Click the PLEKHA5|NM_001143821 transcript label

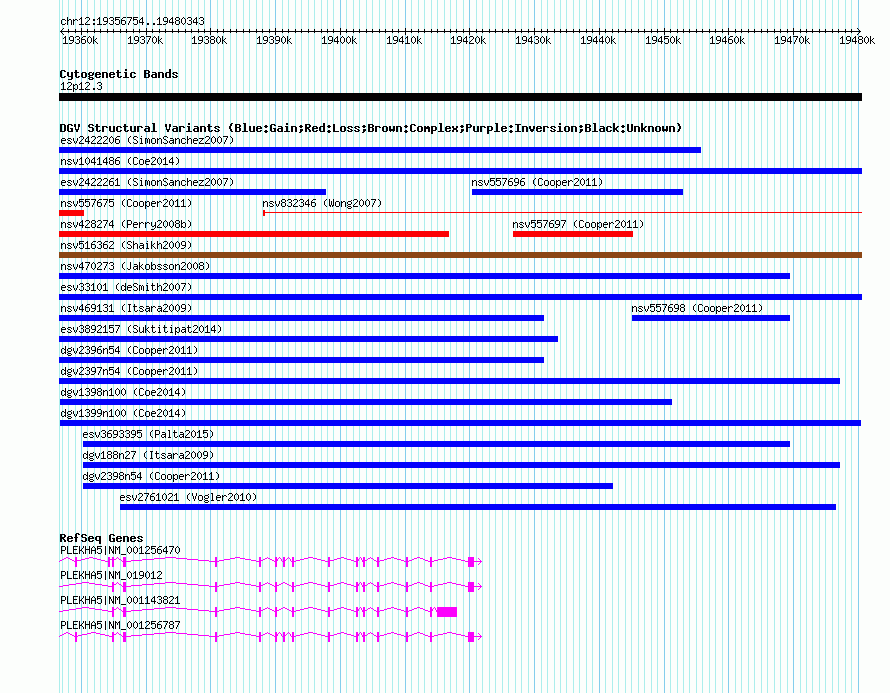coord(120,600)
